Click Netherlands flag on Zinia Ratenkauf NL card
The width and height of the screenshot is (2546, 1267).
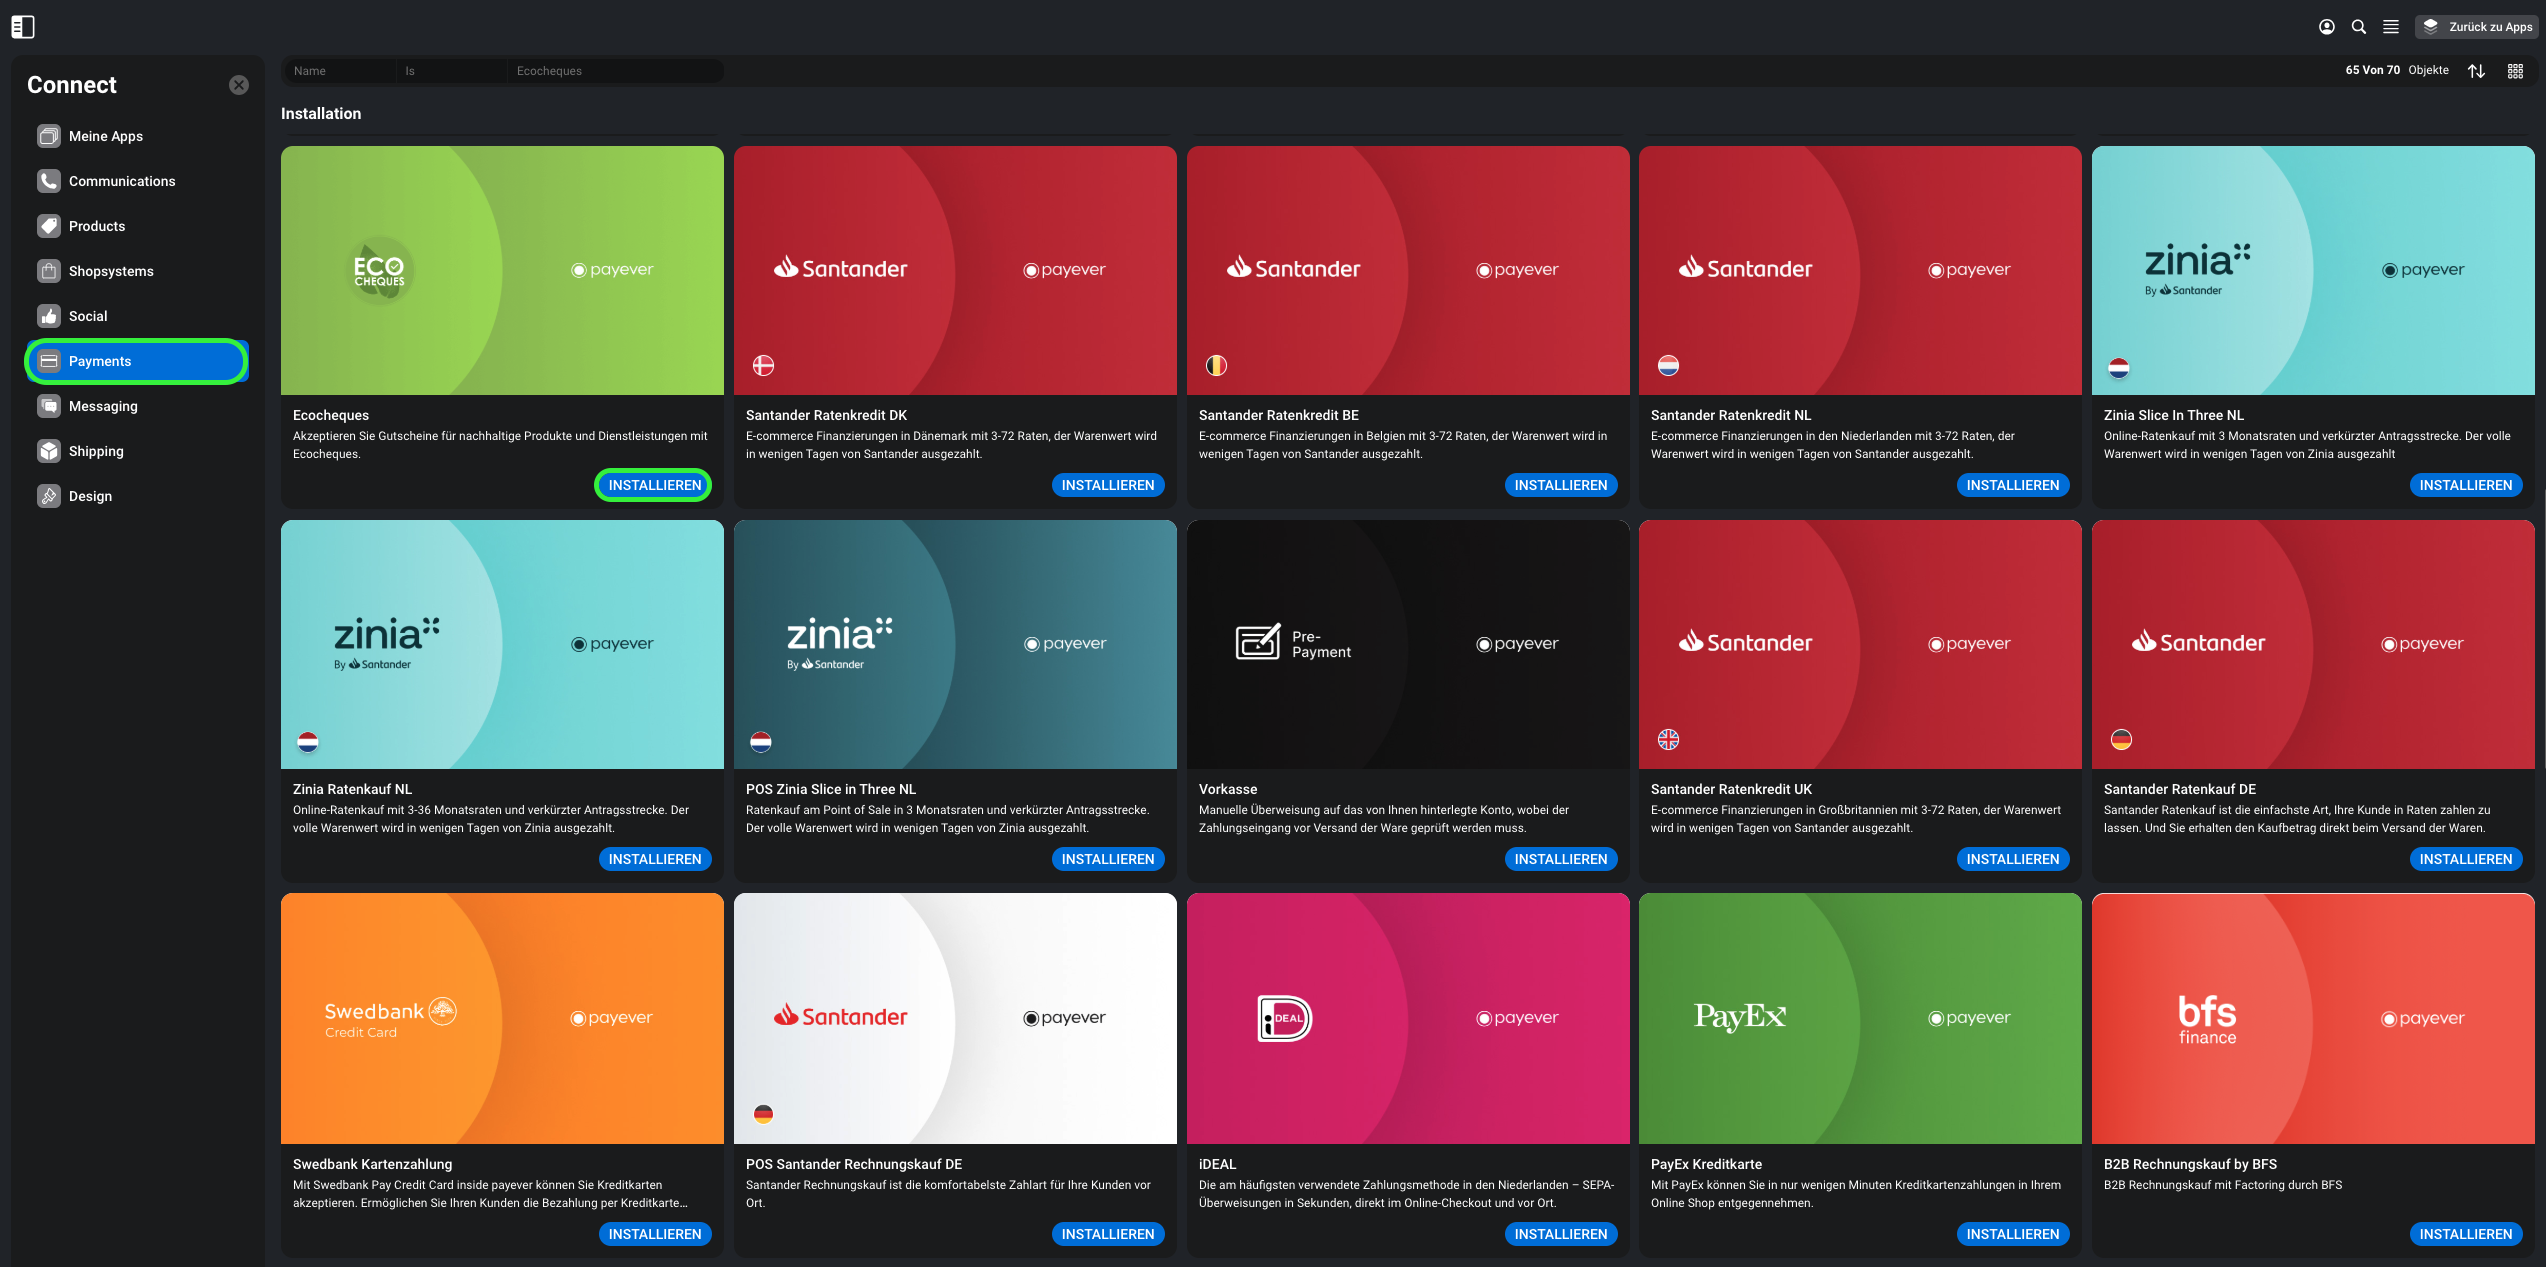(308, 742)
